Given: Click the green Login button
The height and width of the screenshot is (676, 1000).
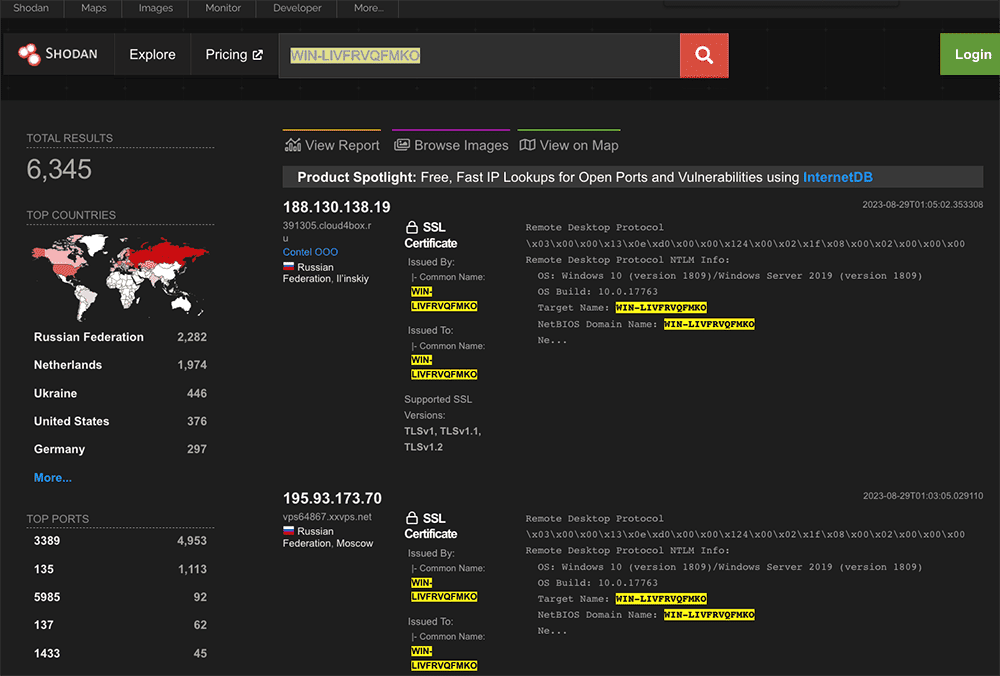Looking at the screenshot, I should coord(972,55).
